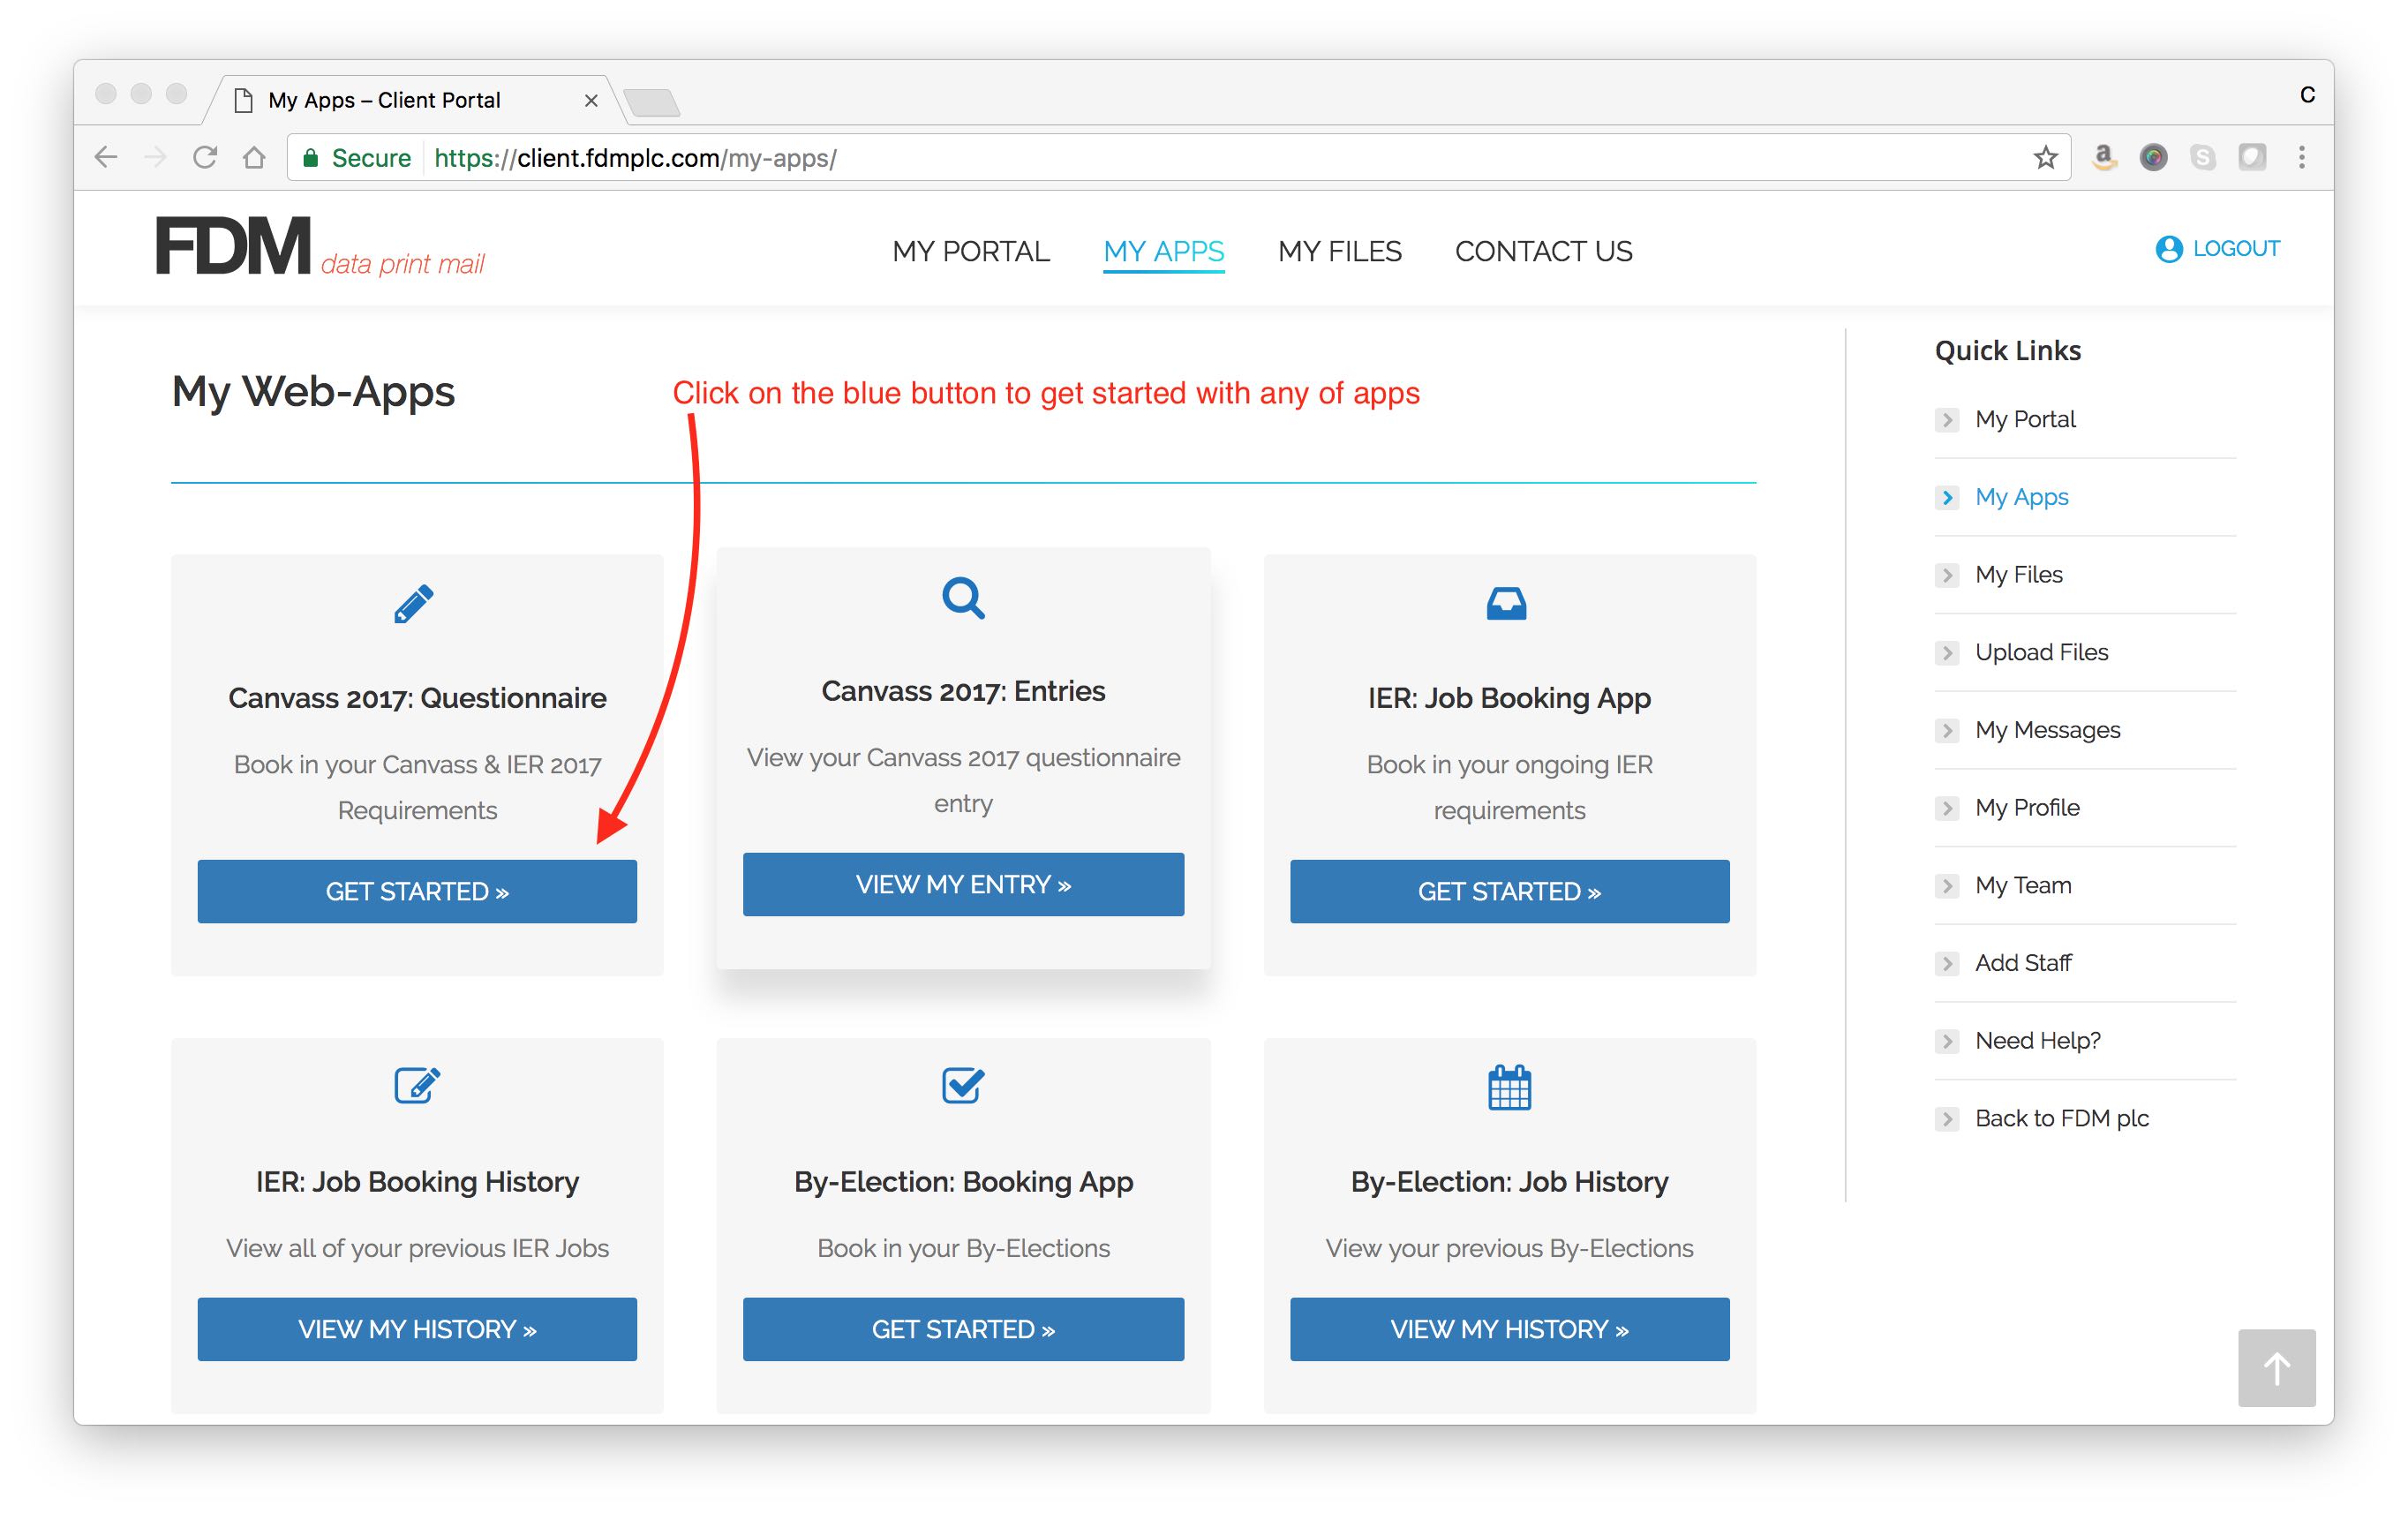The height and width of the screenshot is (1513, 2408).
Task: Click the scroll-to-top arrow button
Action: tap(2276, 1367)
